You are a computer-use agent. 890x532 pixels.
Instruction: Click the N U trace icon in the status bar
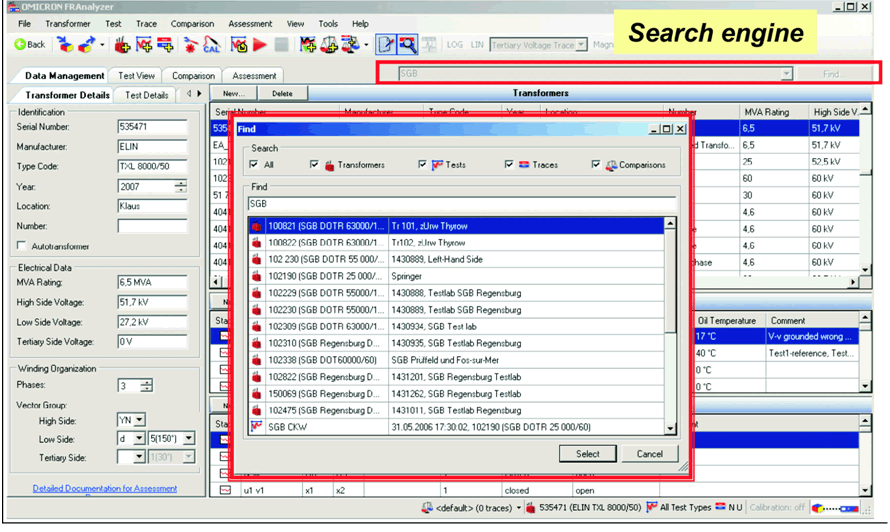(720, 506)
